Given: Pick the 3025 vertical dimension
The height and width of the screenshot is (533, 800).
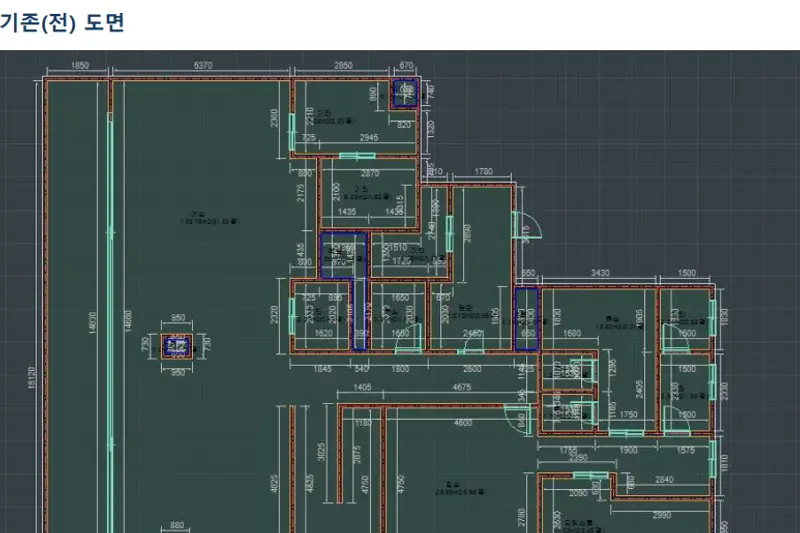Looking at the screenshot, I should 321,452.
